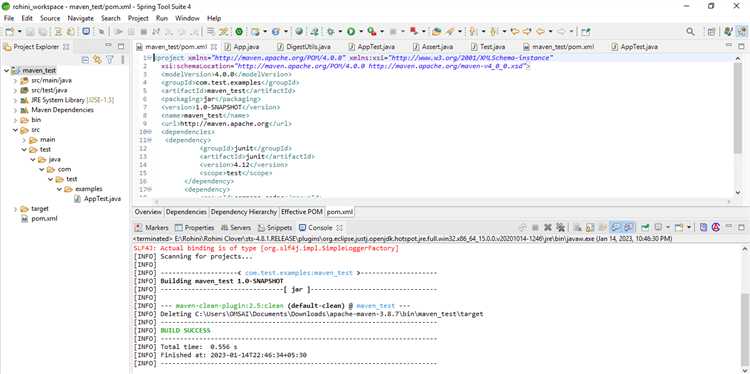
Task: Click BUILD SUCCESS text in Console
Action: (x=185, y=330)
